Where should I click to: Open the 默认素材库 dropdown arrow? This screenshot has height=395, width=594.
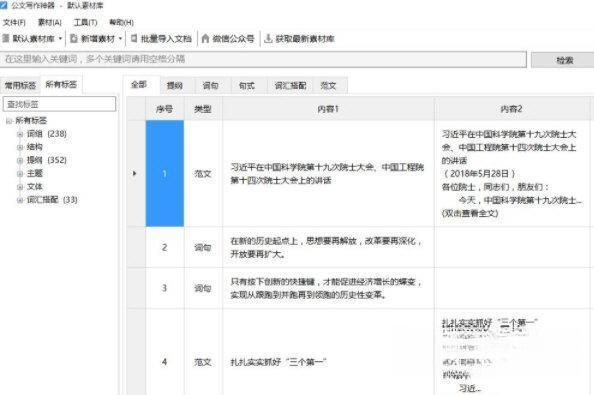pyautogui.click(x=60, y=39)
